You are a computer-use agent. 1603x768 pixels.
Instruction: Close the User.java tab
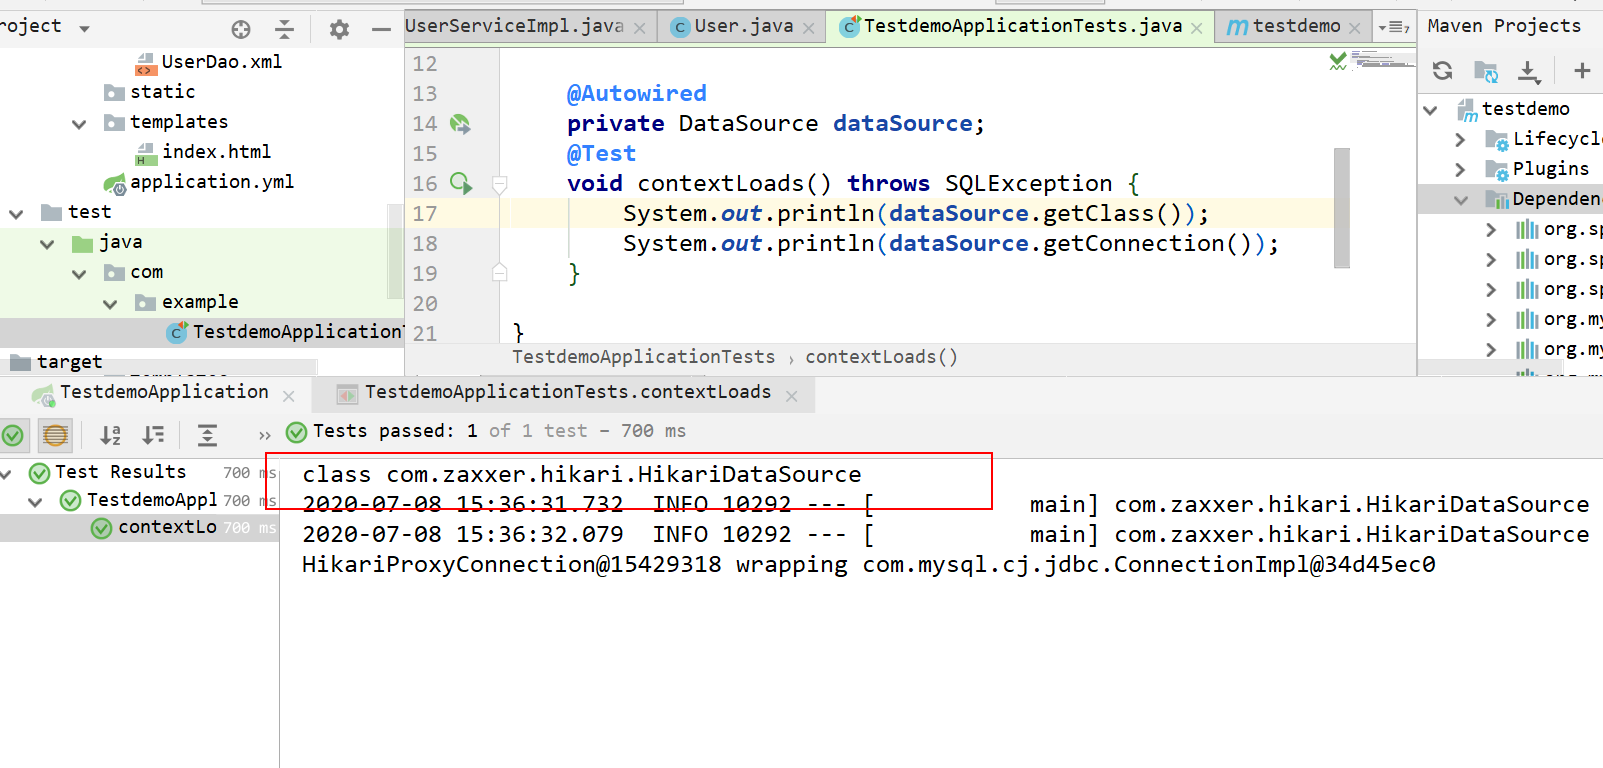[808, 28]
